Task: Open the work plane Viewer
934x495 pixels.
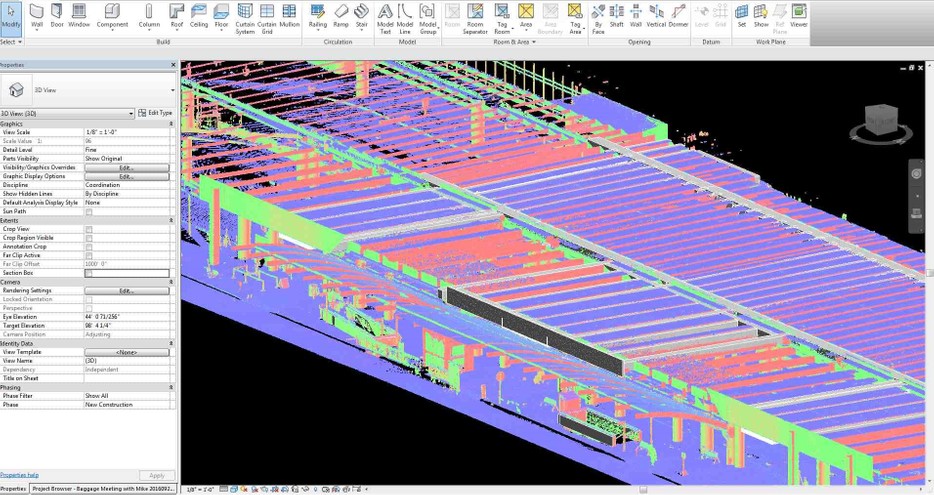Action: click(799, 17)
